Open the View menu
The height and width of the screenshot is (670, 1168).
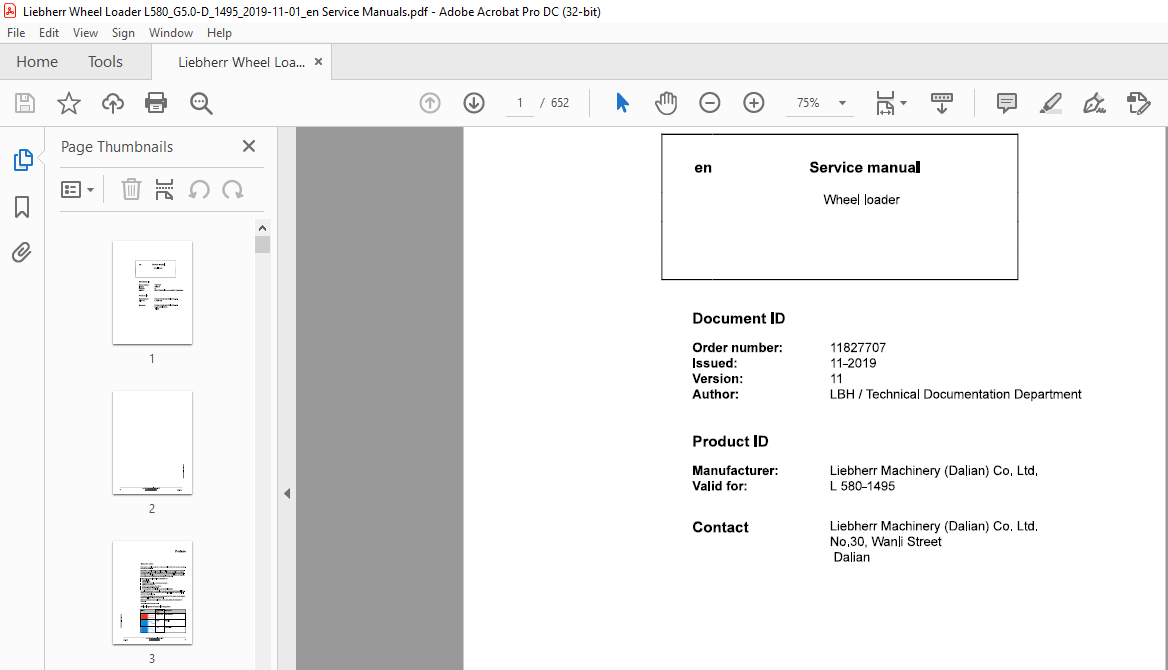[85, 33]
